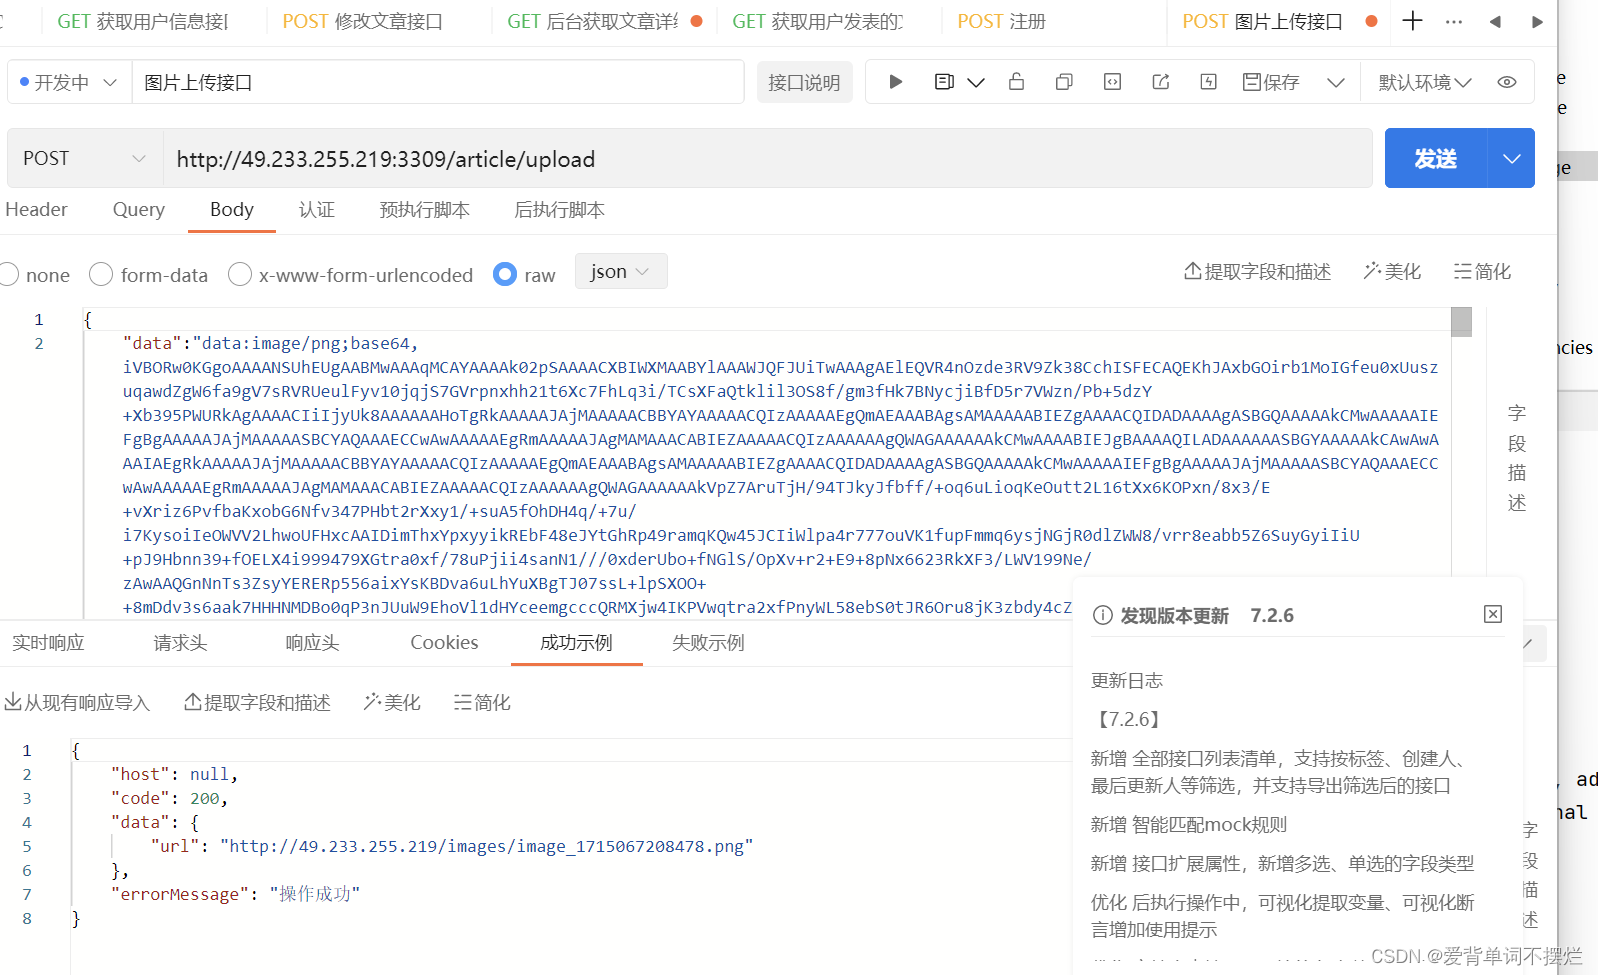Open the 成功示例 tab

click(x=576, y=642)
